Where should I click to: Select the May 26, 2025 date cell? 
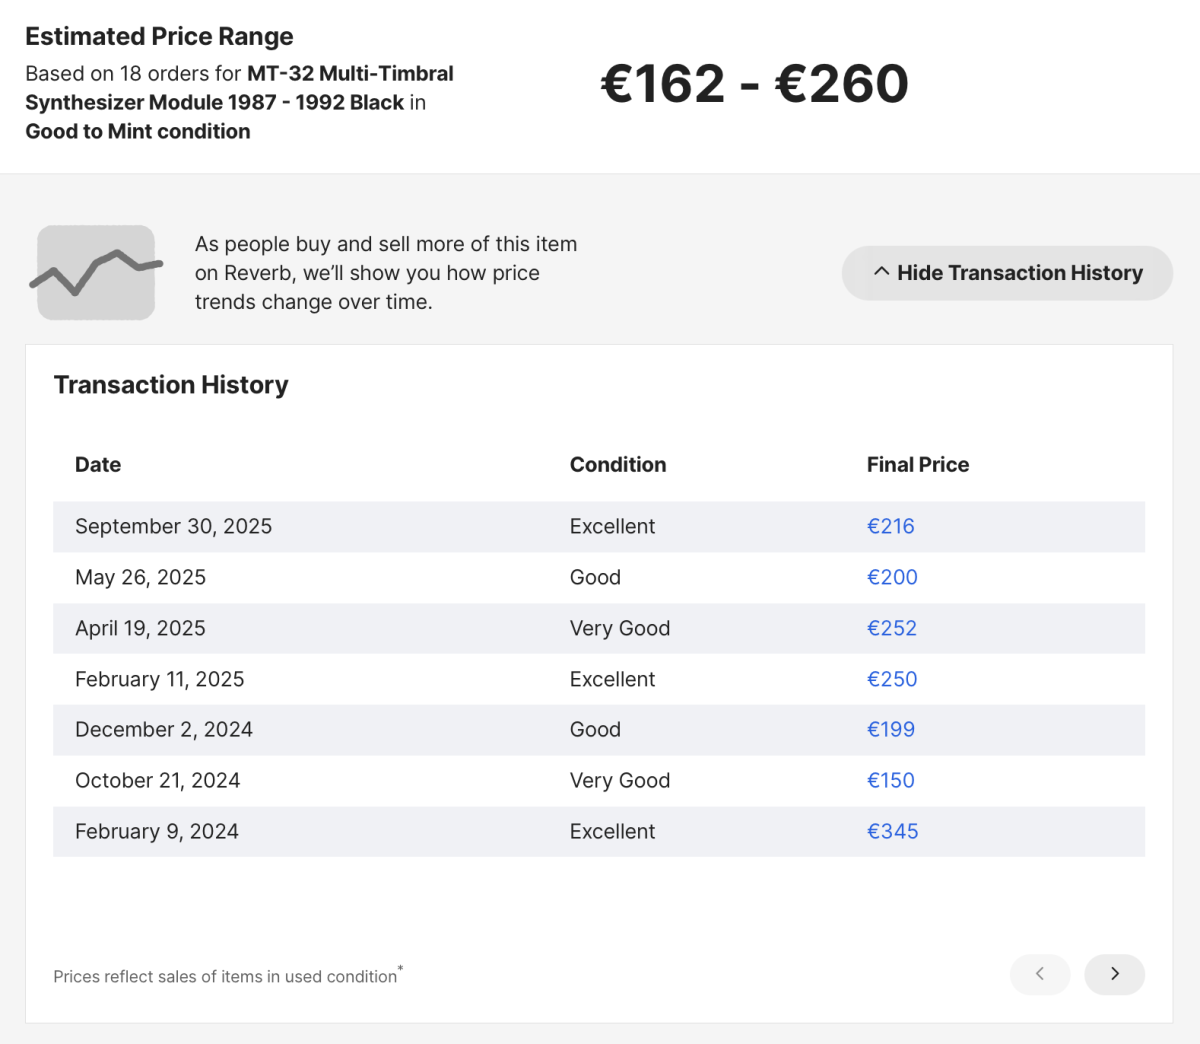click(140, 577)
